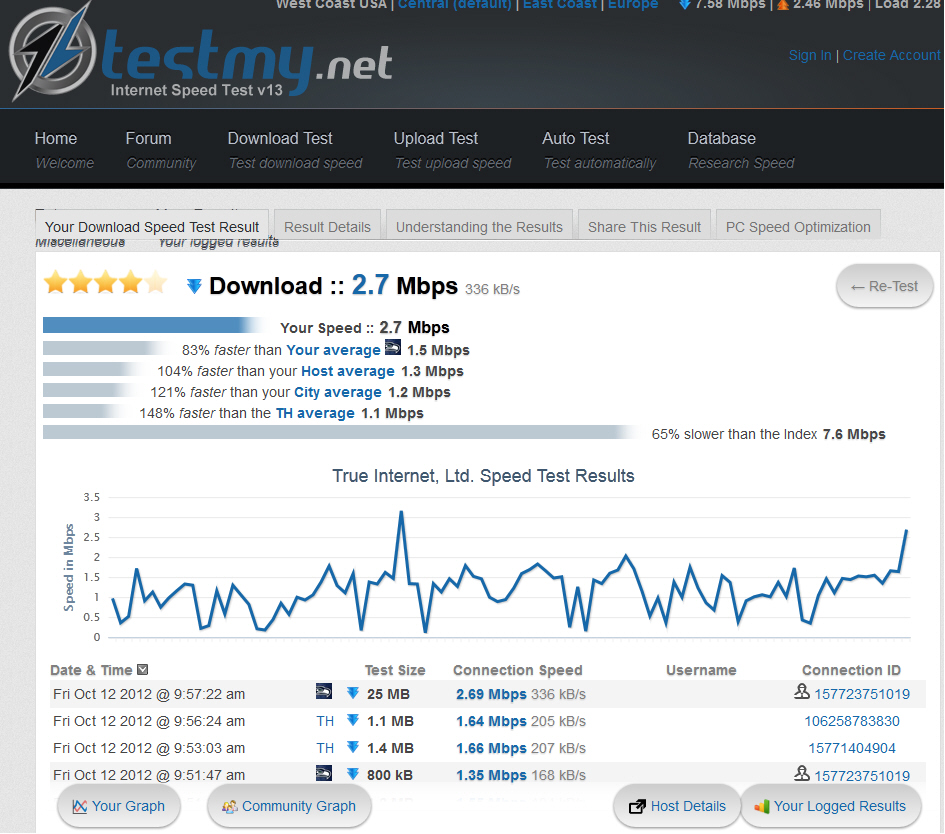Click the Your average 1.5 Mbps comparison bar
This screenshot has width=945, height=834.
(x=107, y=348)
